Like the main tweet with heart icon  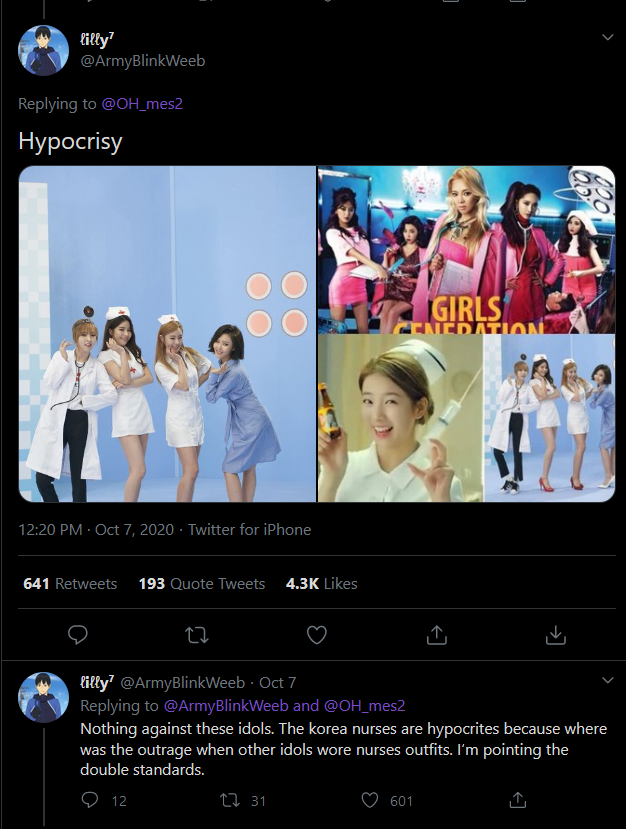(317, 634)
